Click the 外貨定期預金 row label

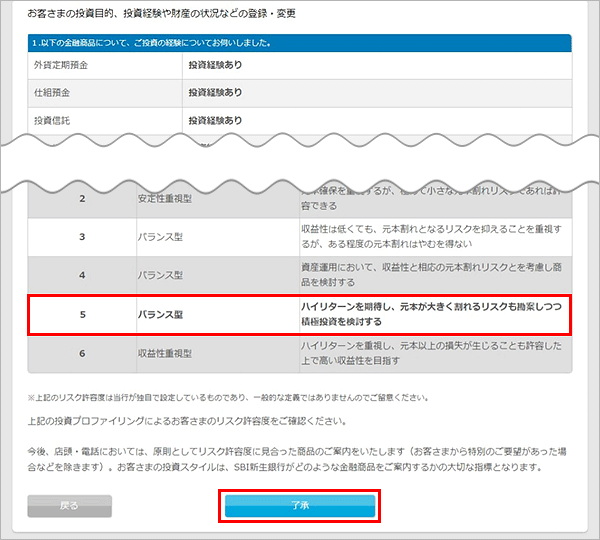[63, 66]
